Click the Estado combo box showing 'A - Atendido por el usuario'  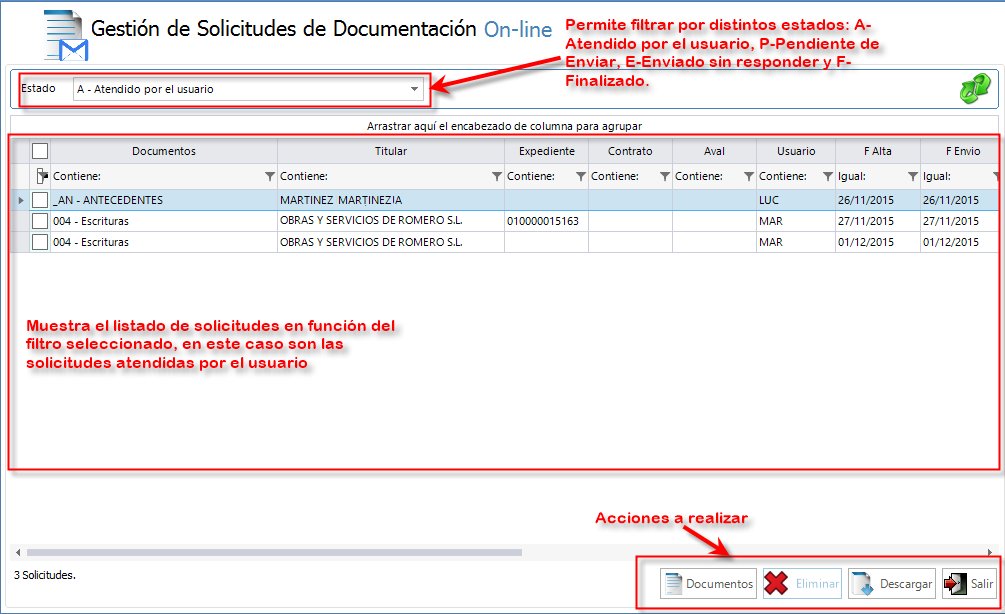249,89
